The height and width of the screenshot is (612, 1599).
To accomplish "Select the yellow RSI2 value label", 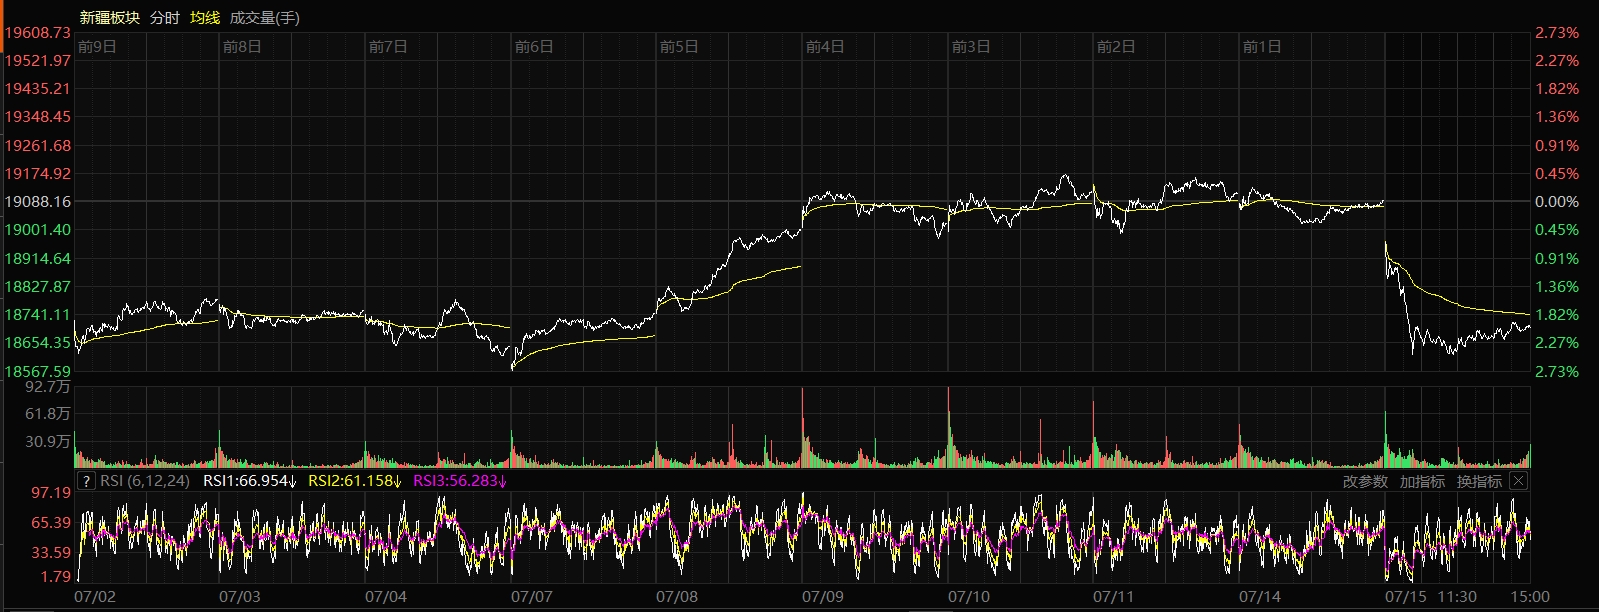I will [x=355, y=481].
